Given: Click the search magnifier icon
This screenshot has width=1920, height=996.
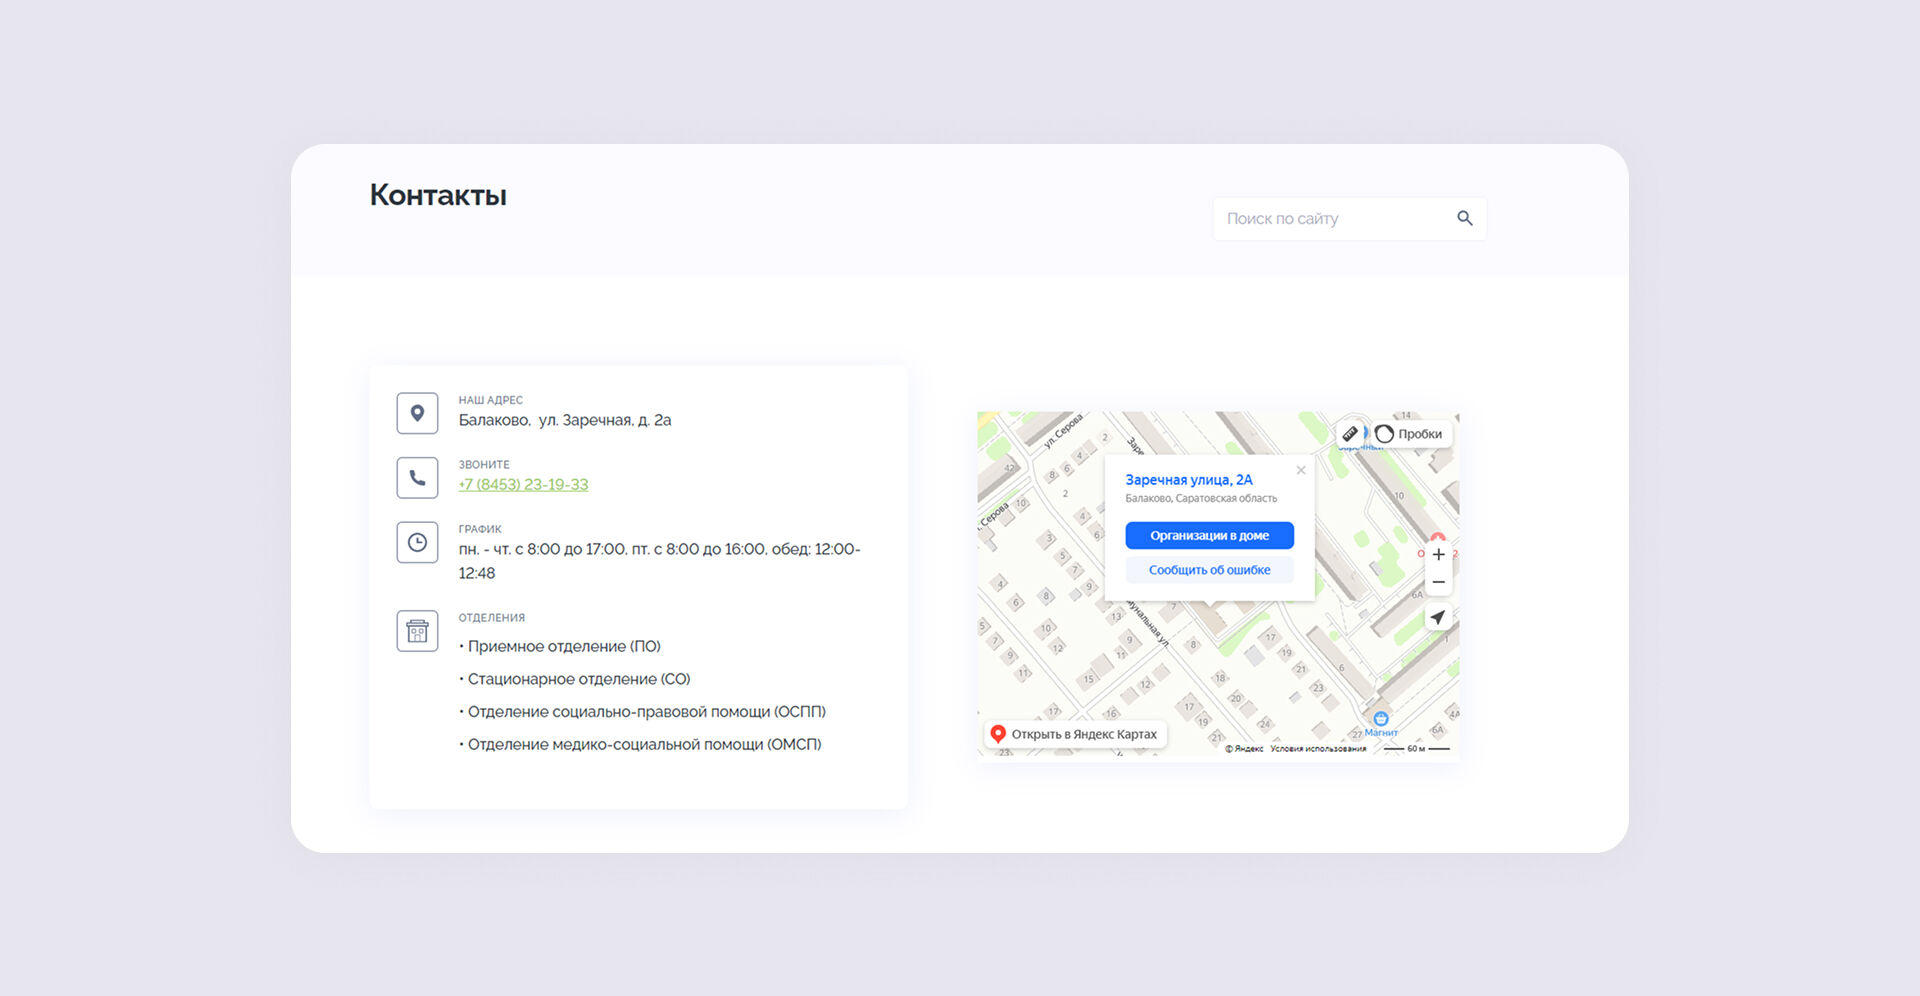Looking at the screenshot, I should (1464, 218).
